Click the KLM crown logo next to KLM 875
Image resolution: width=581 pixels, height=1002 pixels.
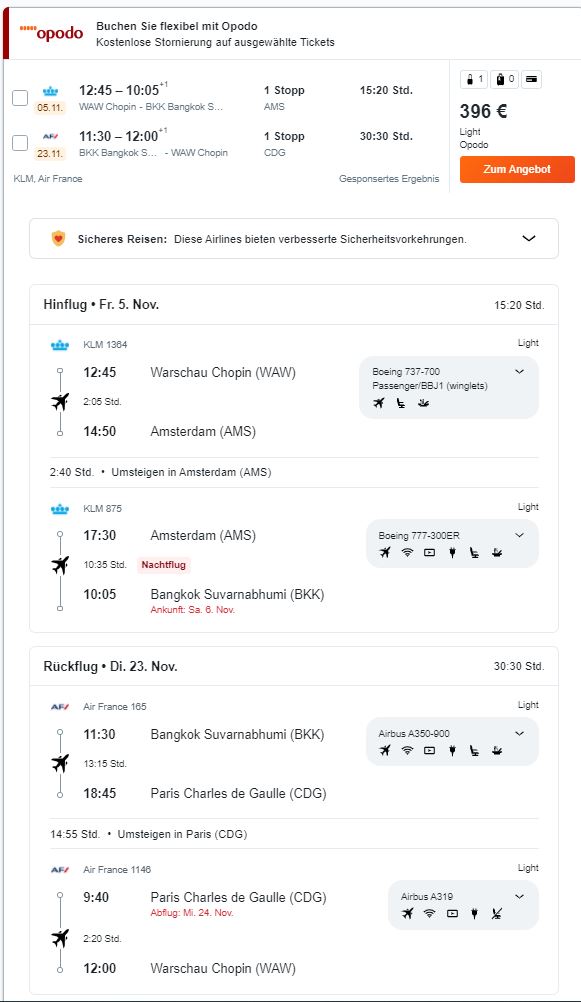[59, 509]
